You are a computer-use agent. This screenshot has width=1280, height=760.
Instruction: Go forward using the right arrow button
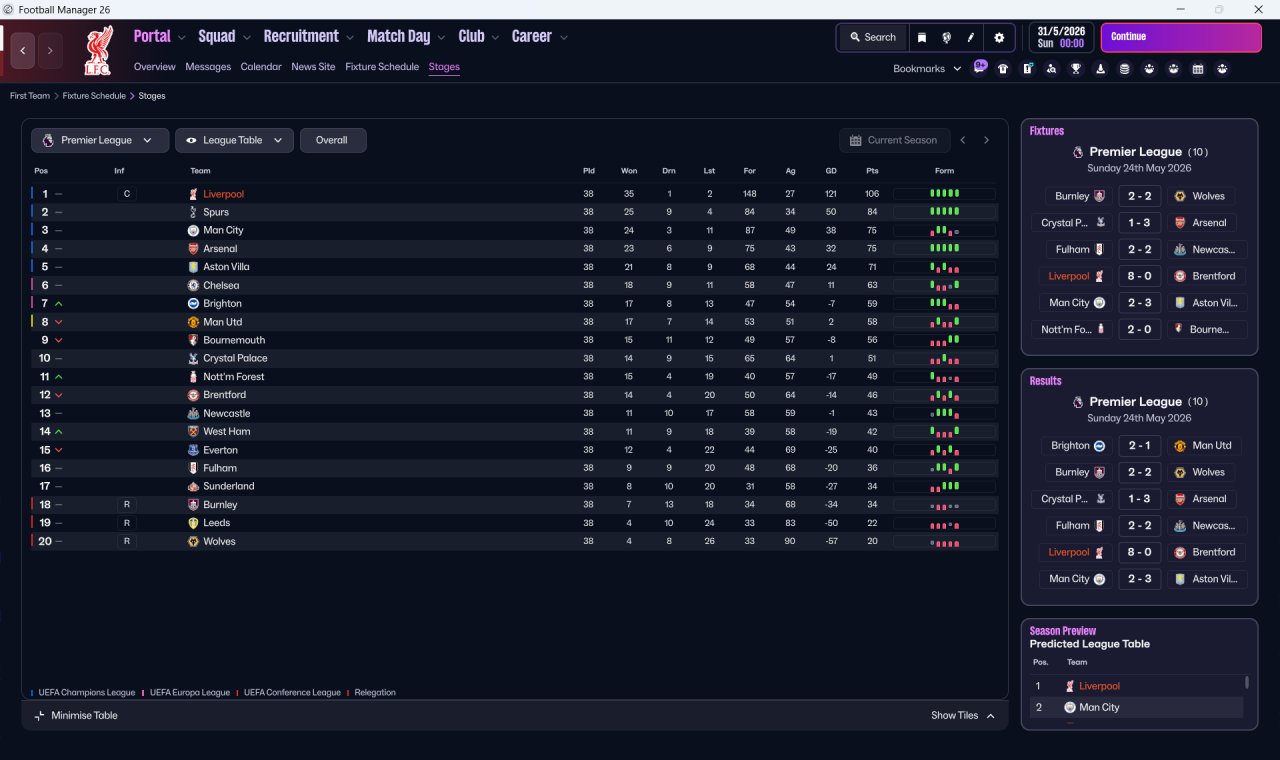[x=50, y=51]
